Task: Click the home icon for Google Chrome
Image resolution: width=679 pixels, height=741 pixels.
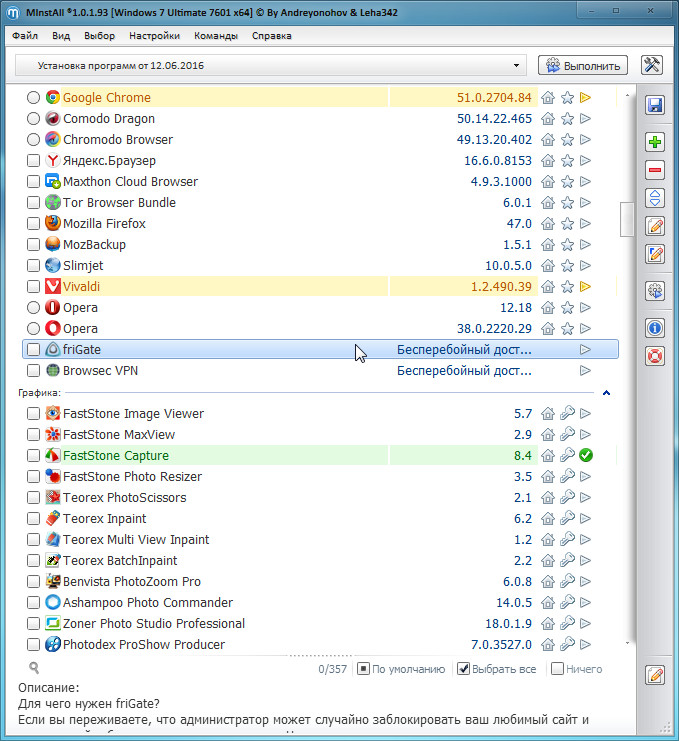Action: click(548, 97)
